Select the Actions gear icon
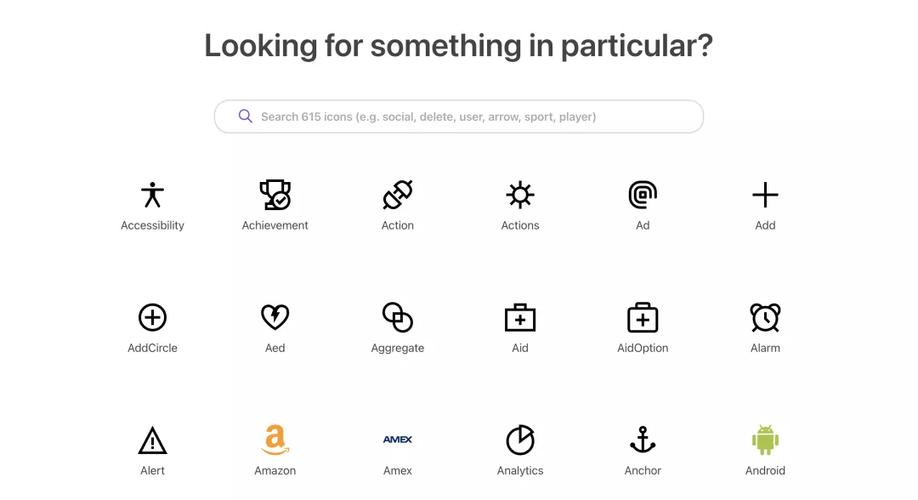The height and width of the screenshot is (500, 918). pyautogui.click(x=520, y=195)
